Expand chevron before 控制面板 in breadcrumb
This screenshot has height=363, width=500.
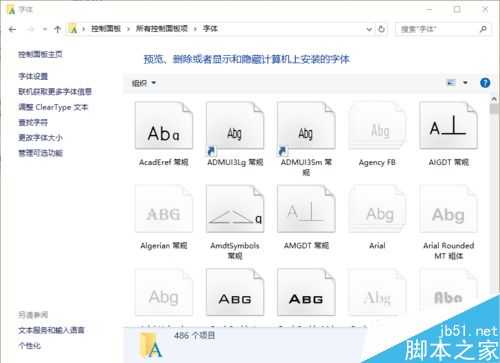84,29
